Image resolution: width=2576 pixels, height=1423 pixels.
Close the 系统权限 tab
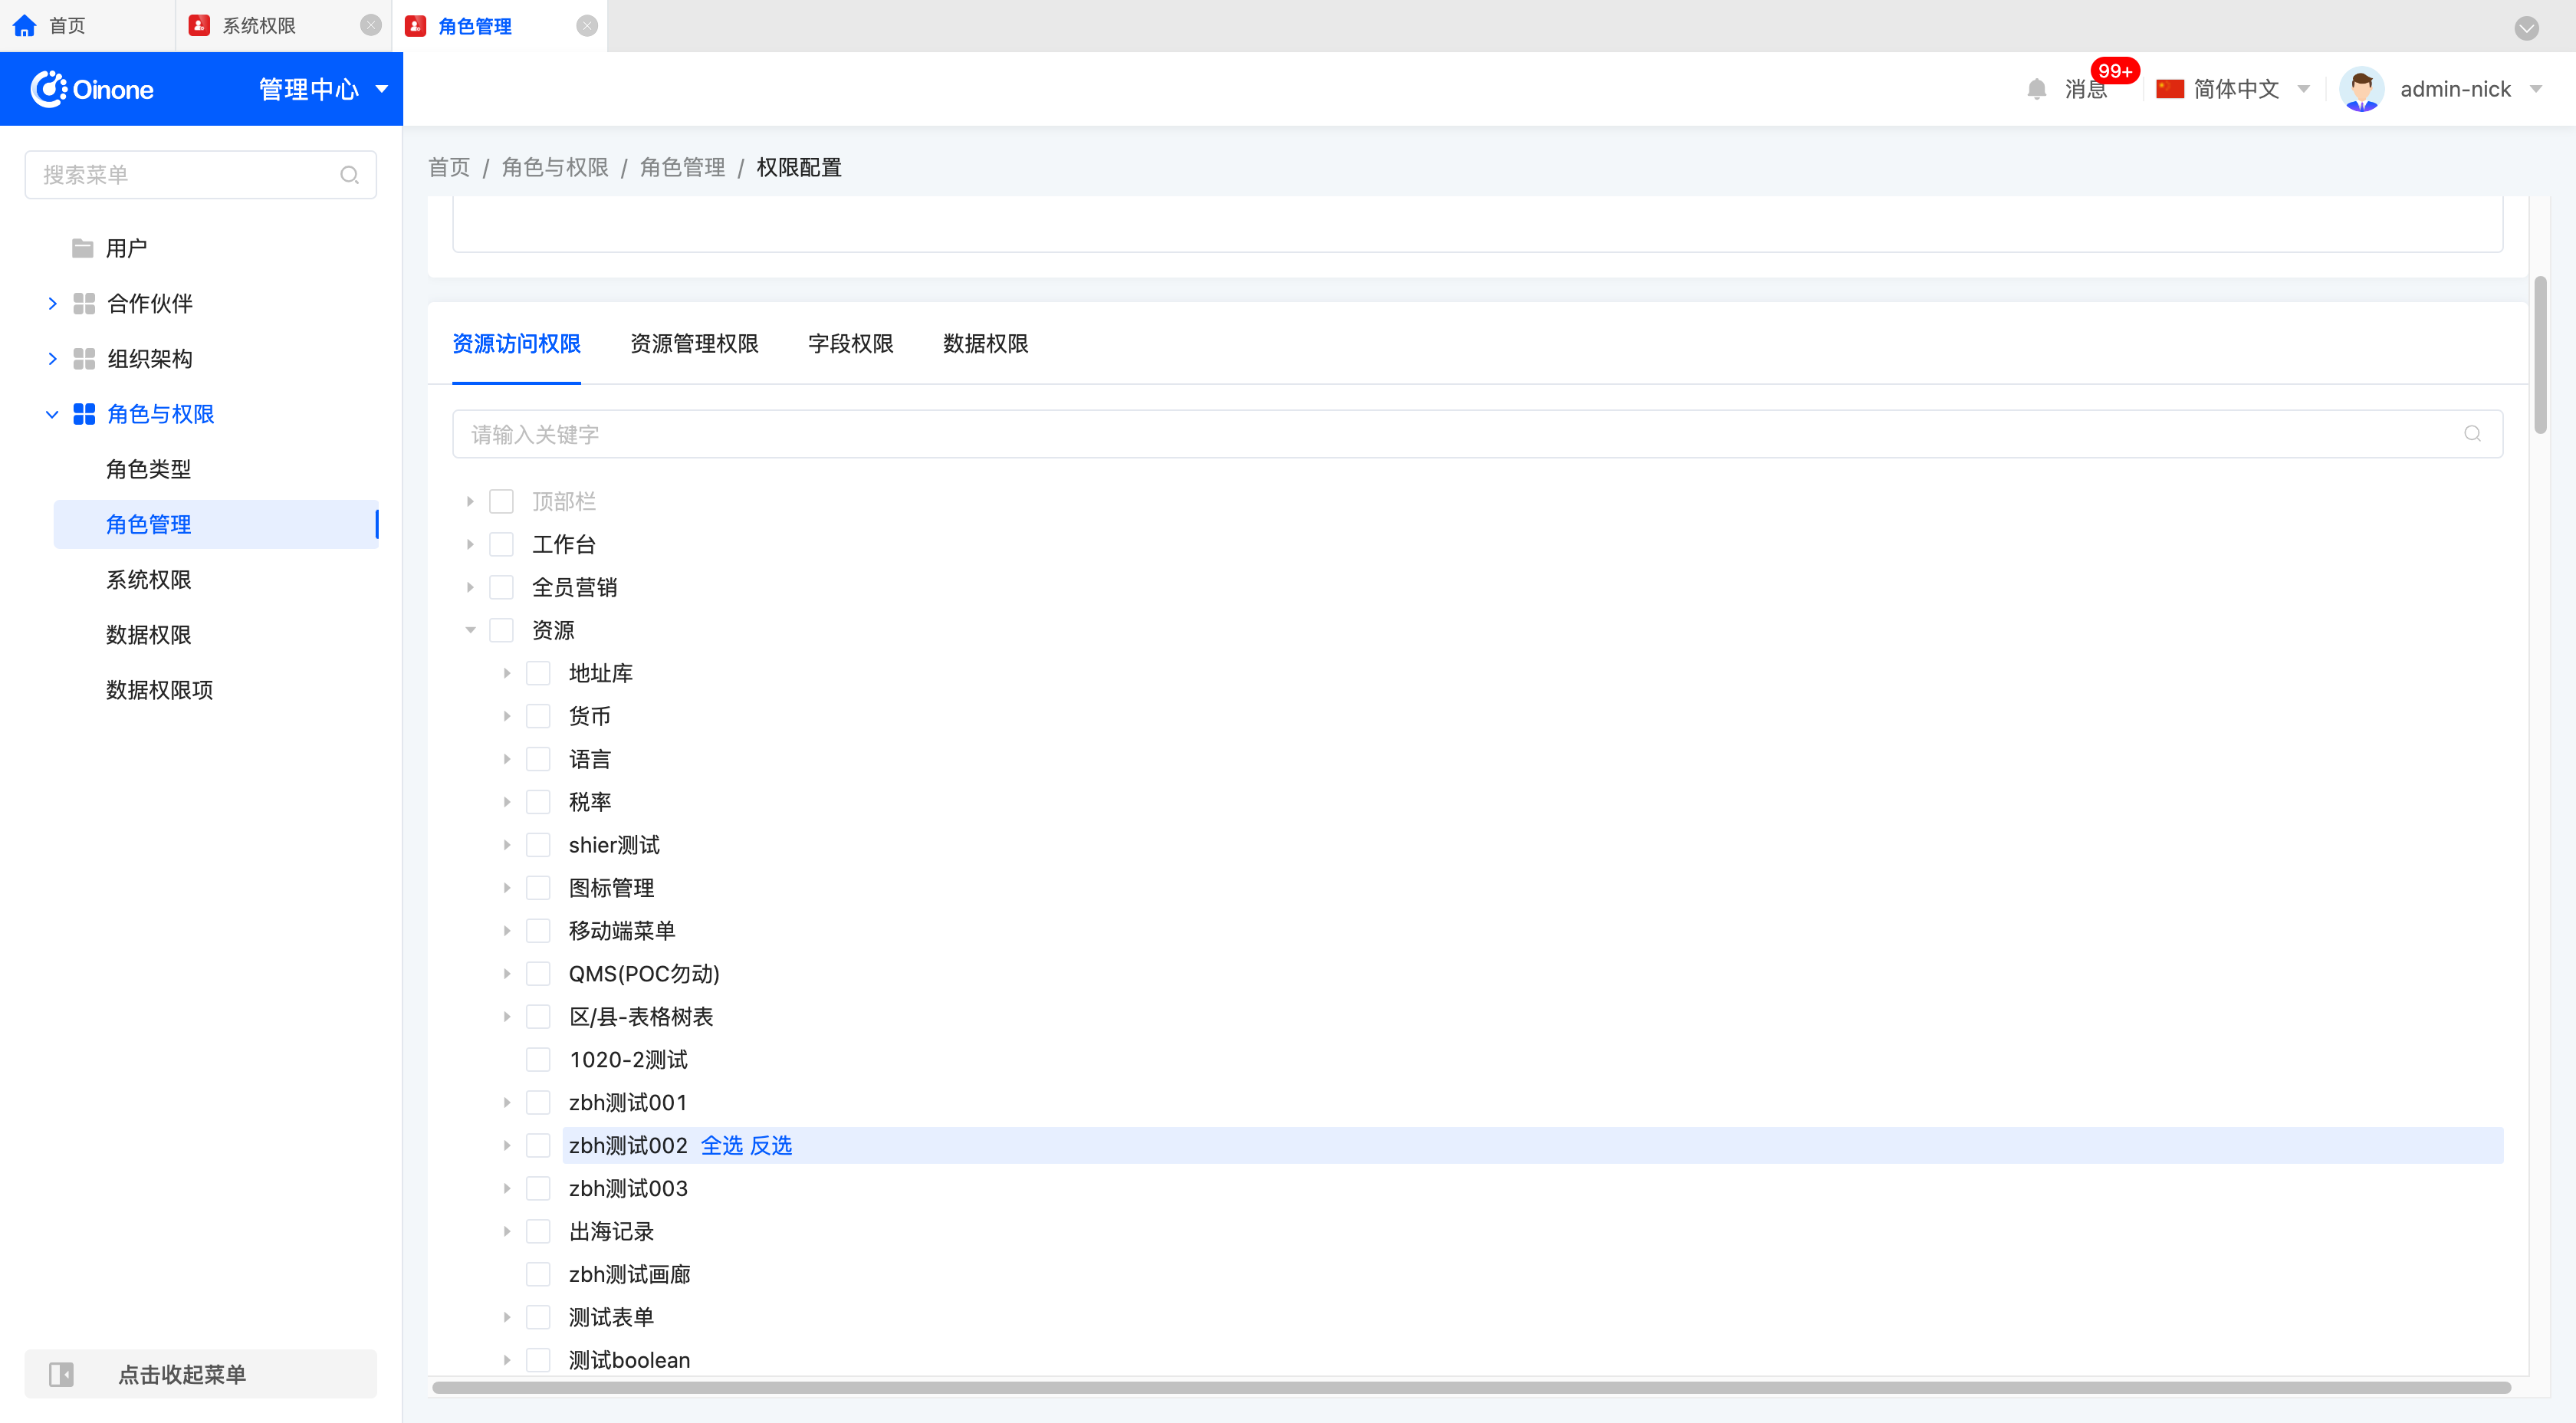(370, 26)
